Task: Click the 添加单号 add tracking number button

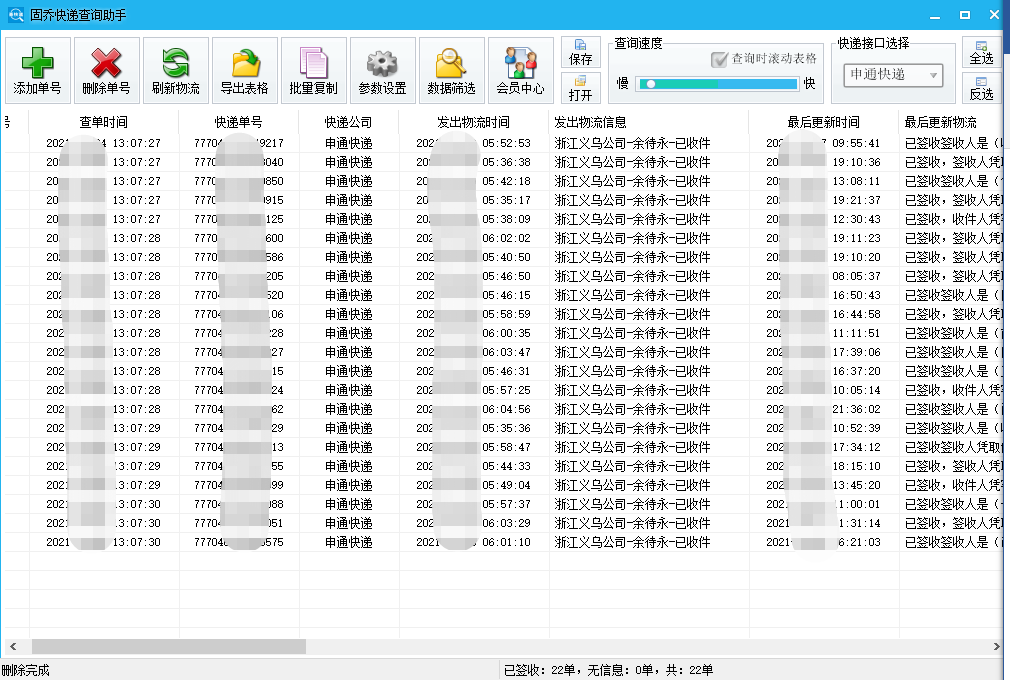Action: 38,70
